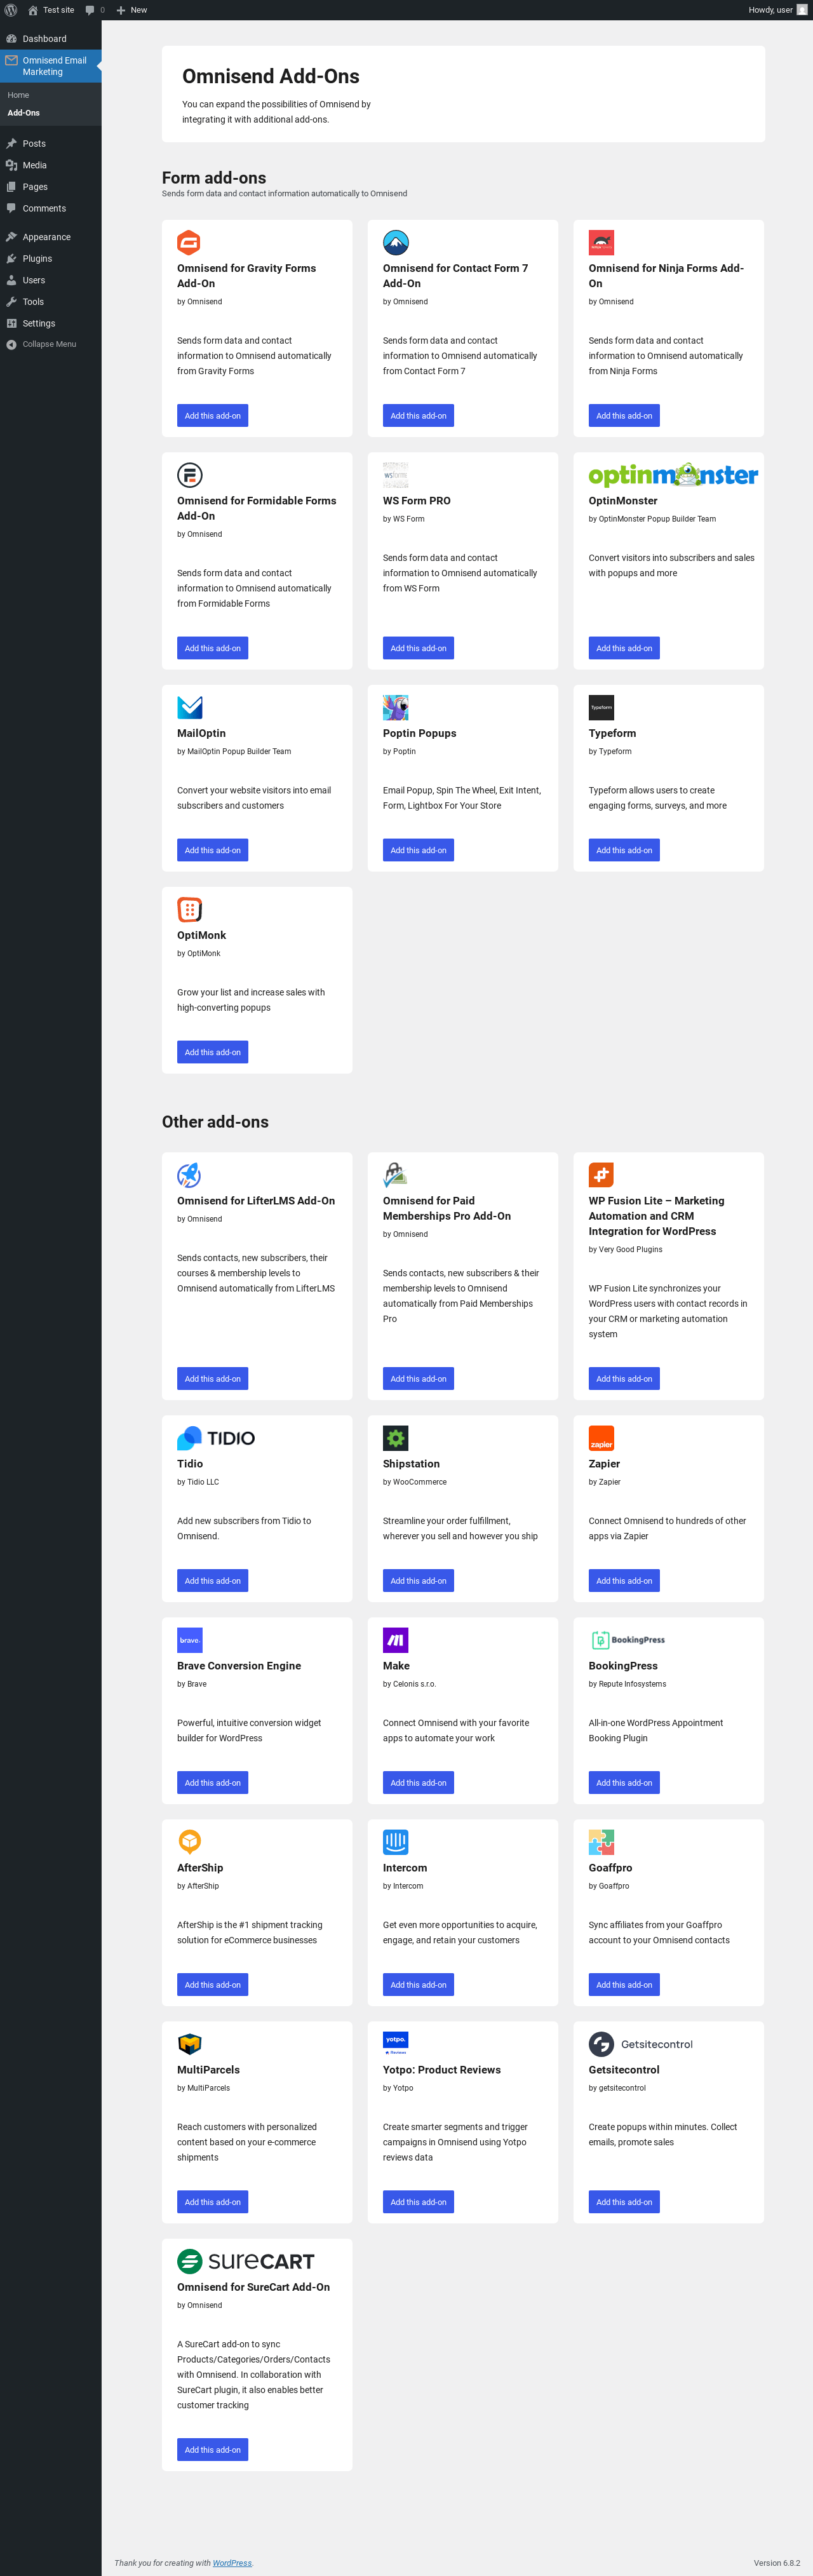Click the Gravity Forms add-on logo icon
This screenshot has width=813, height=2576.
(189, 242)
